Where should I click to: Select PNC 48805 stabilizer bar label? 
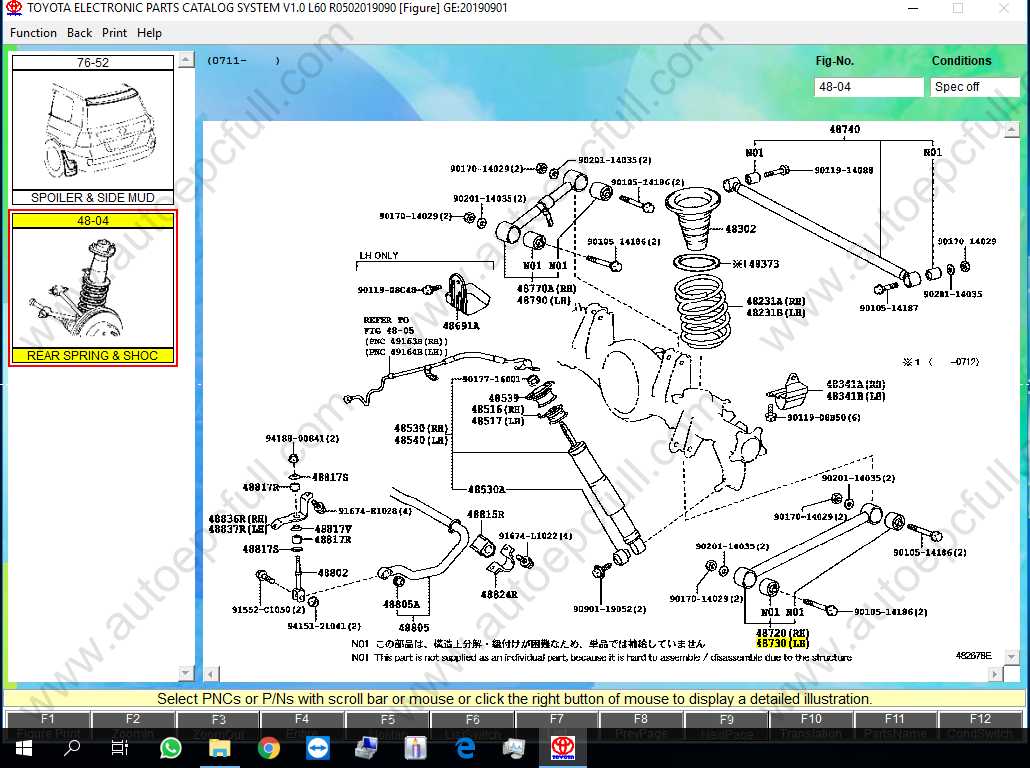point(414,627)
